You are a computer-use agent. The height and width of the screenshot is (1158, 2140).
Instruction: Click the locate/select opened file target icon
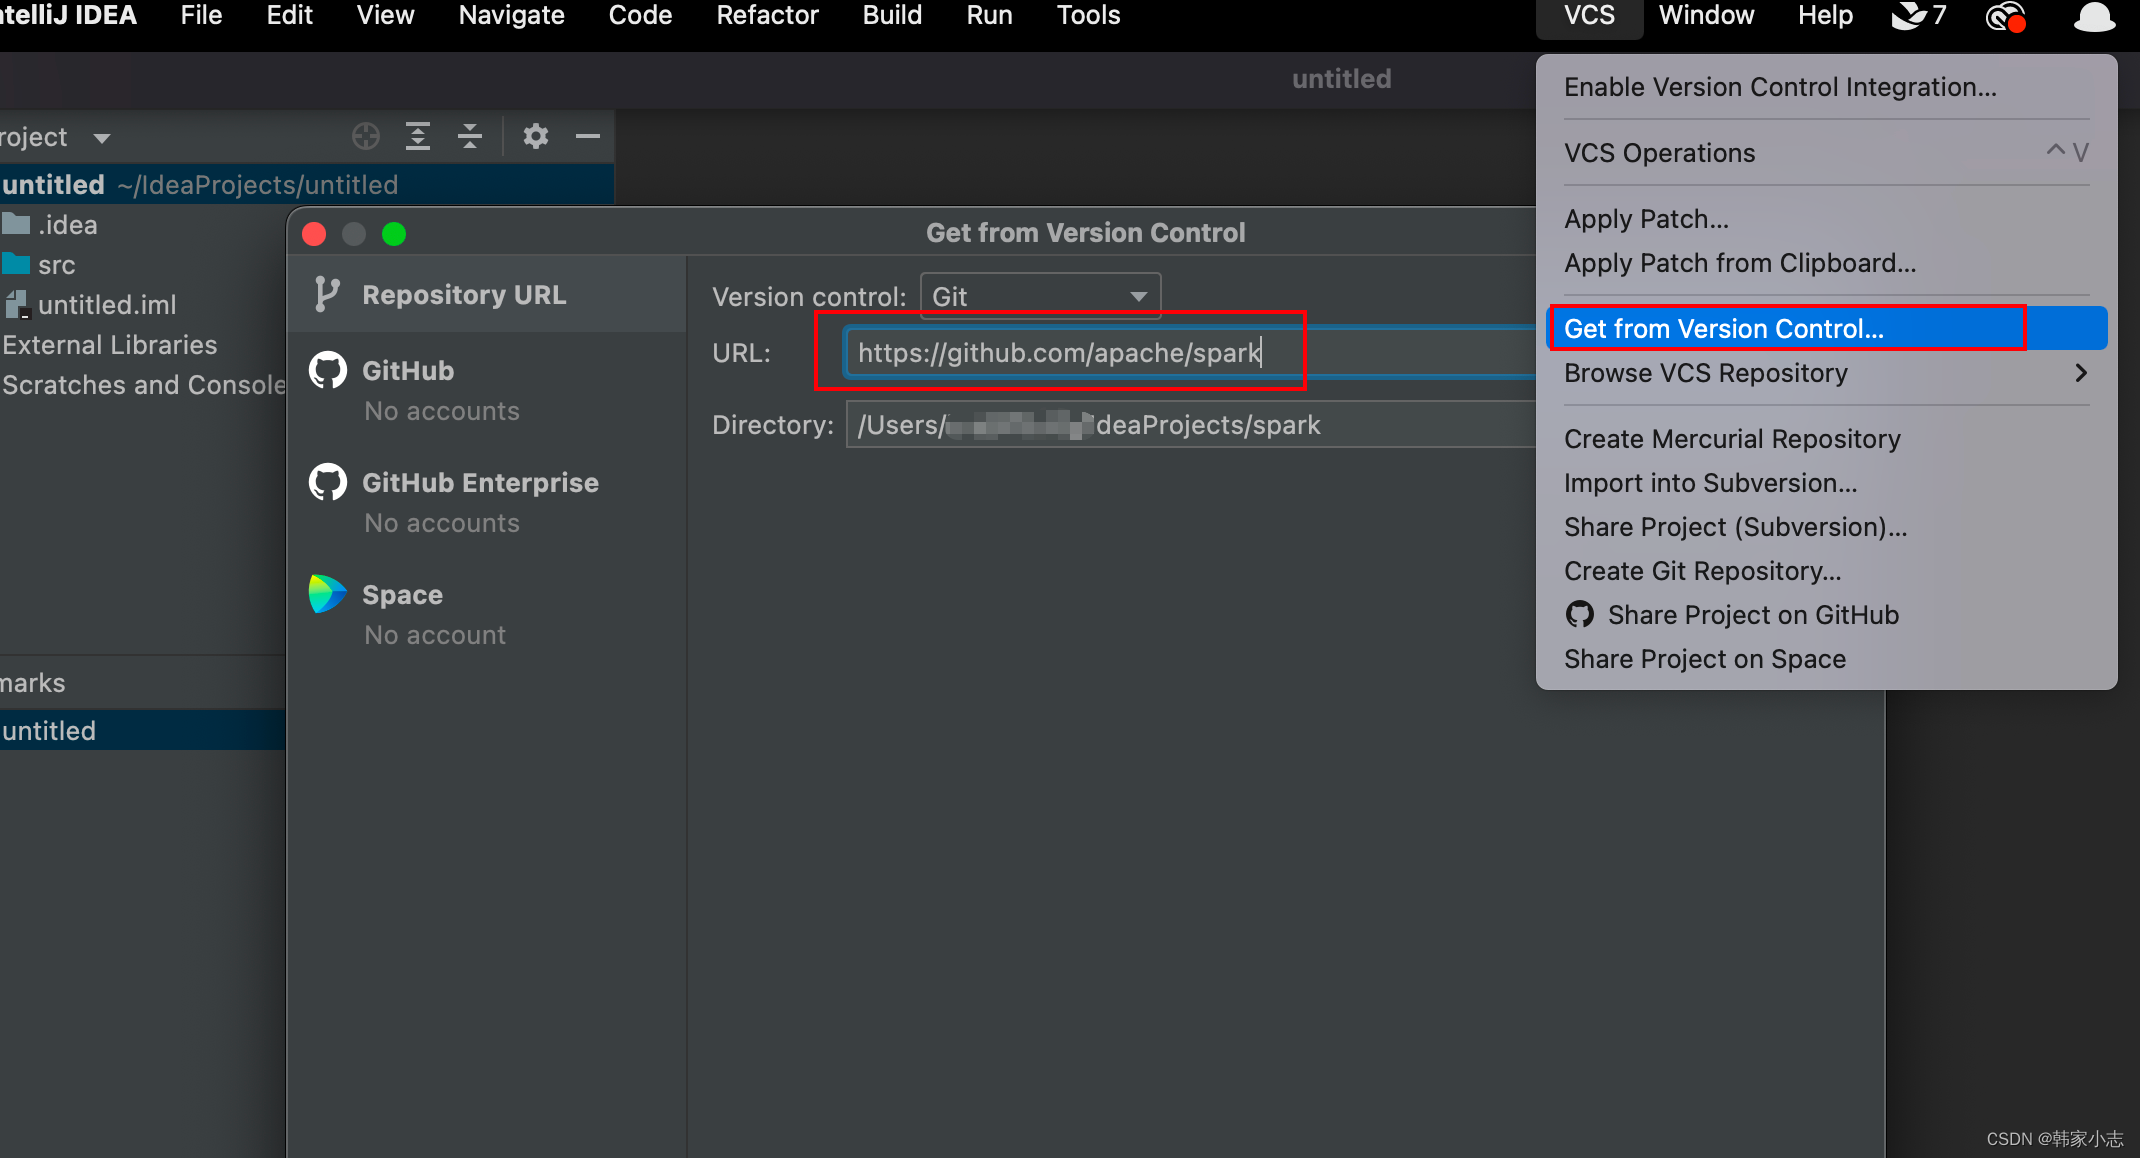pyautogui.click(x=366, y=136)
